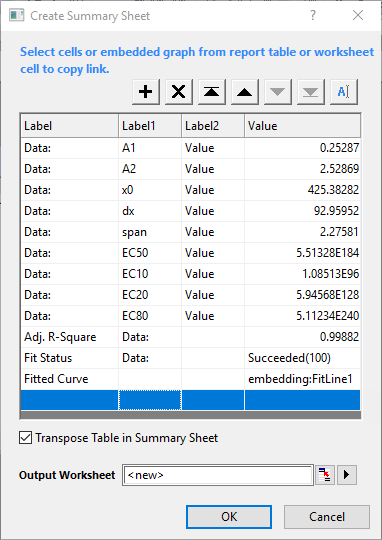
Task: Open the Output Worksheet arrow flyout menu
Action: 347,475
